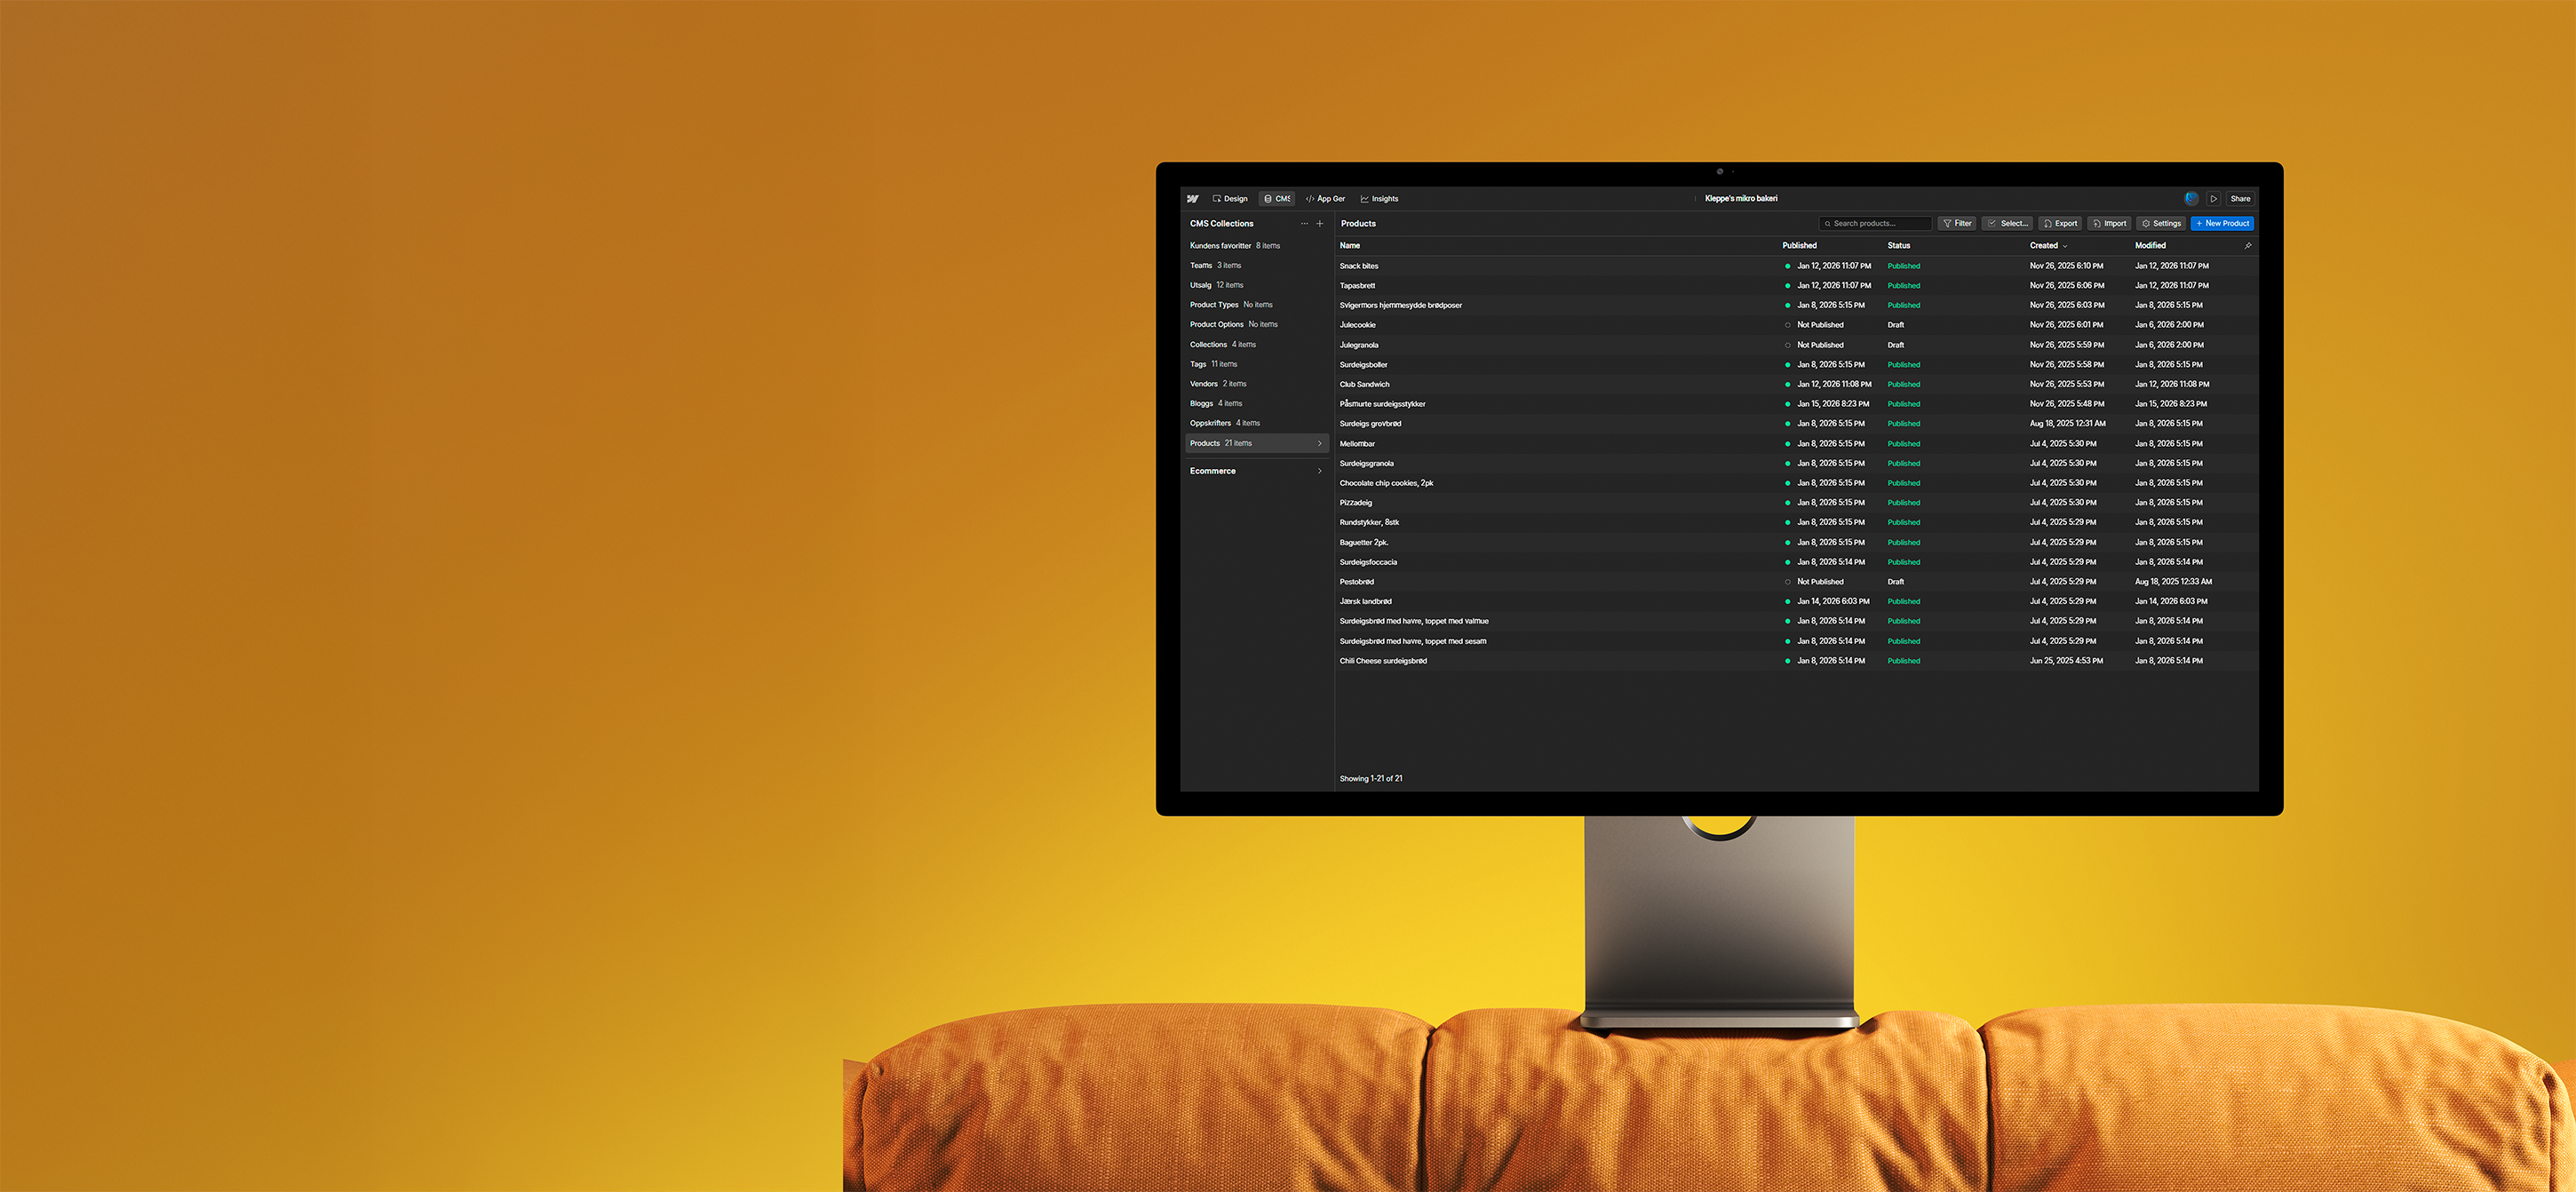Add a new CMS collection with plus icon
This screenshot has width=2576, height=1192.
coord(1320,224)
